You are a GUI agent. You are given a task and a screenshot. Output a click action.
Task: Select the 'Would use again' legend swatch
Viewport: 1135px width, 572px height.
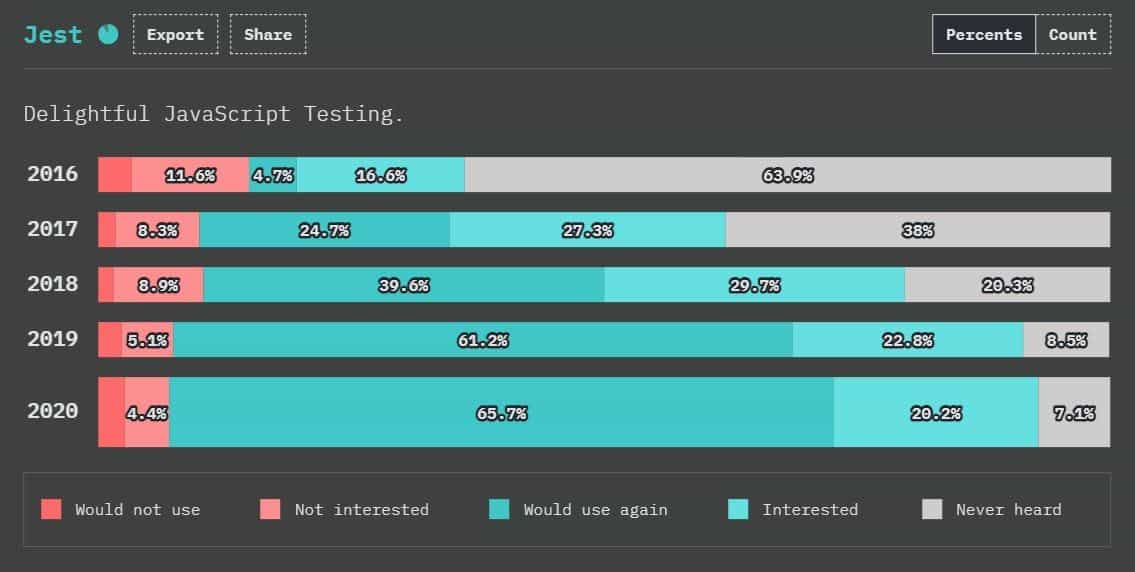[x=499, y=509]
